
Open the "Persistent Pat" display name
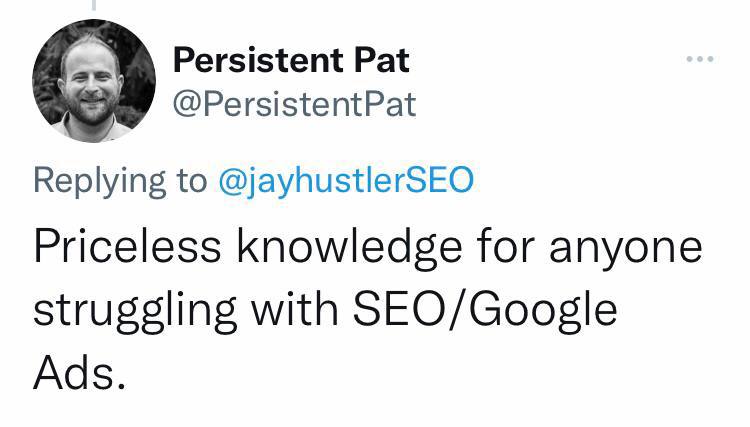click(291, 61)
